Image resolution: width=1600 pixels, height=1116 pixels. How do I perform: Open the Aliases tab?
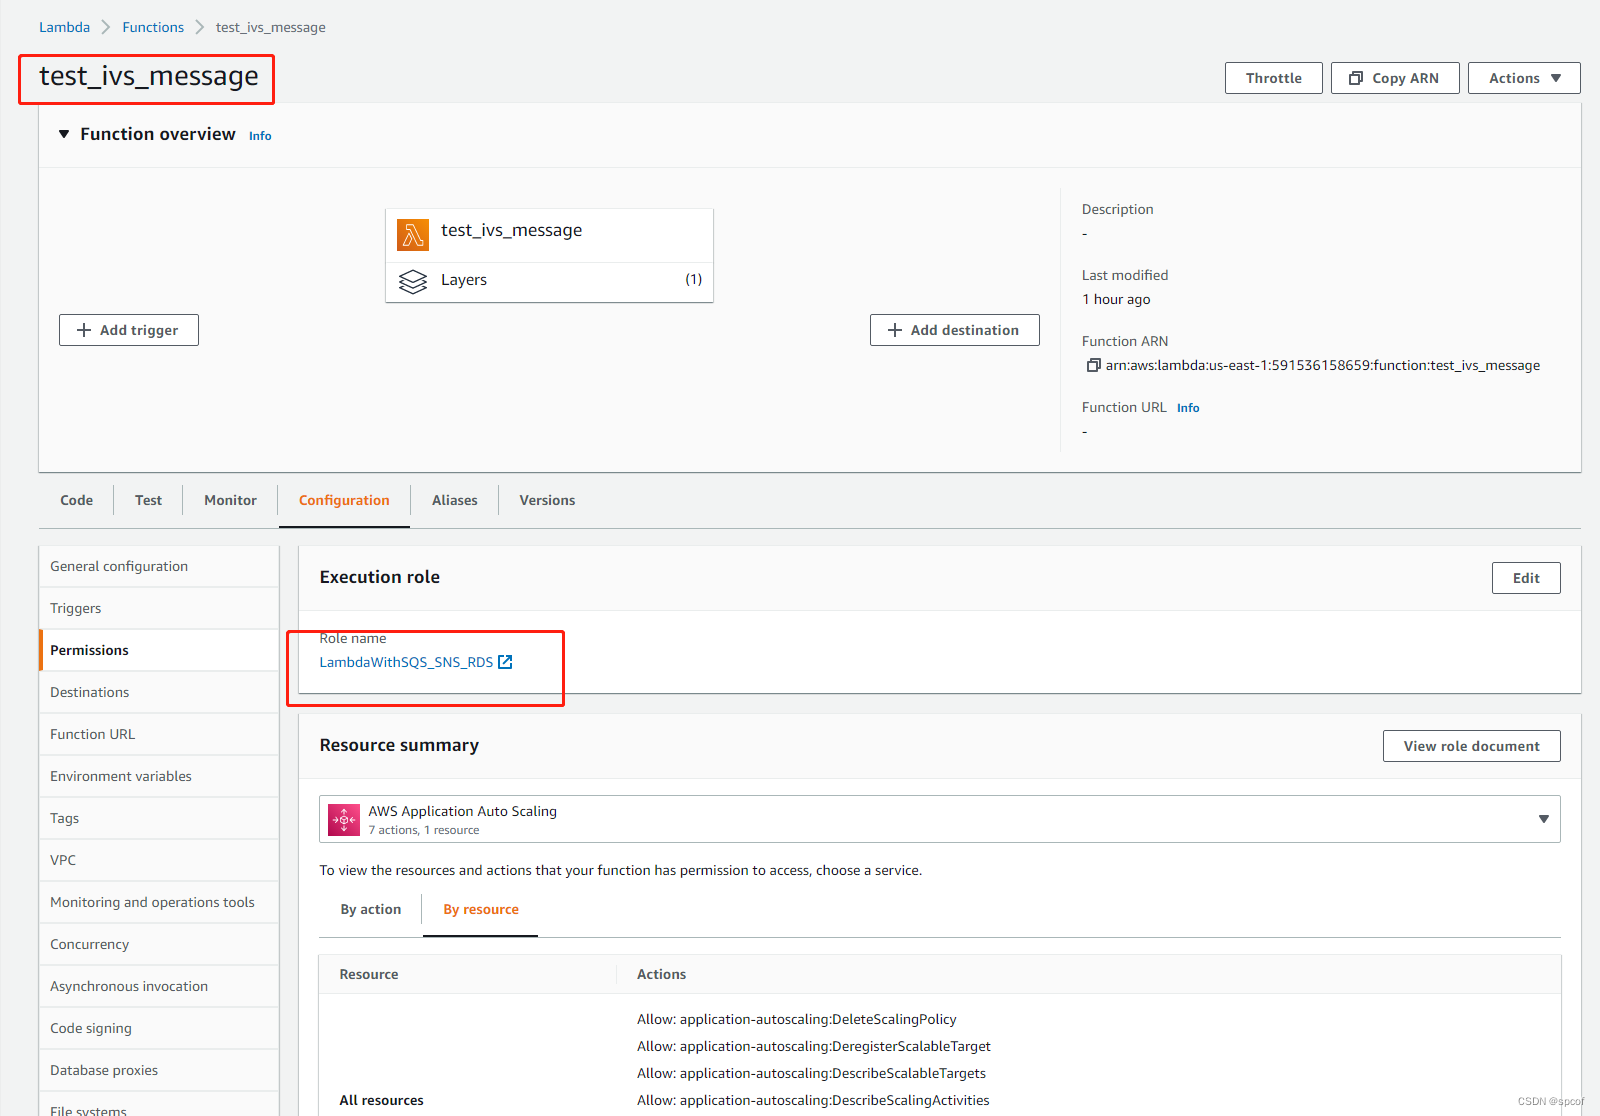click(x=455, y=500)
